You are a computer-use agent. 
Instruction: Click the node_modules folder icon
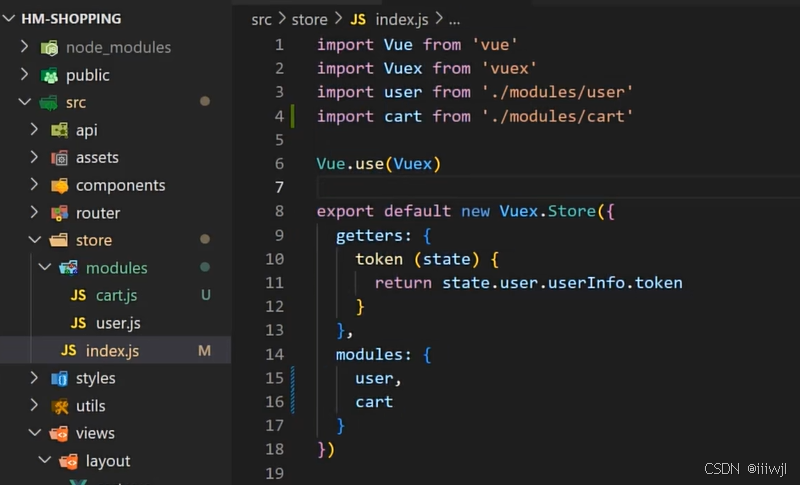pos(49,48)
